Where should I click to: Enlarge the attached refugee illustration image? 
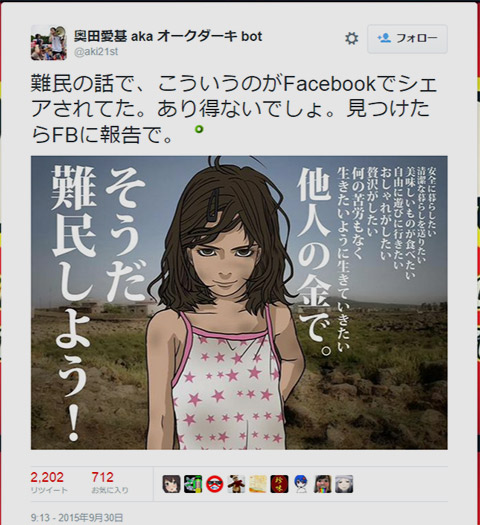click(239, 302)
